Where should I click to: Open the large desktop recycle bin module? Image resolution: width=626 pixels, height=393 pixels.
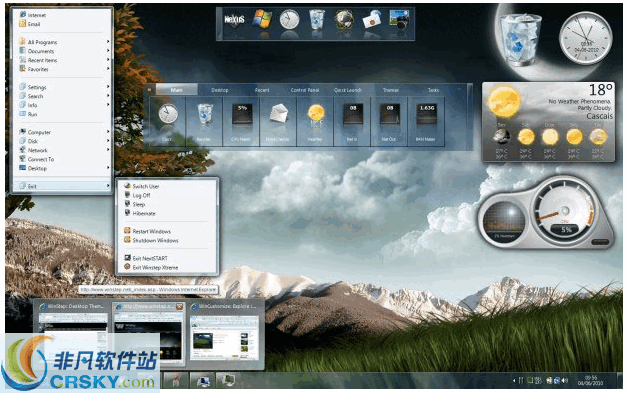(520, 39)
